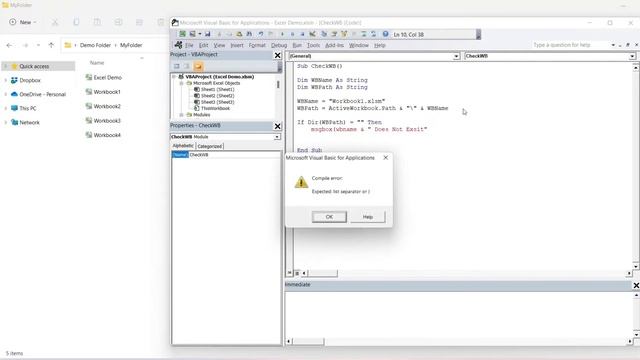Open the File menu
Viewport: 640px width, 360px height.
(x=189, y=45)
